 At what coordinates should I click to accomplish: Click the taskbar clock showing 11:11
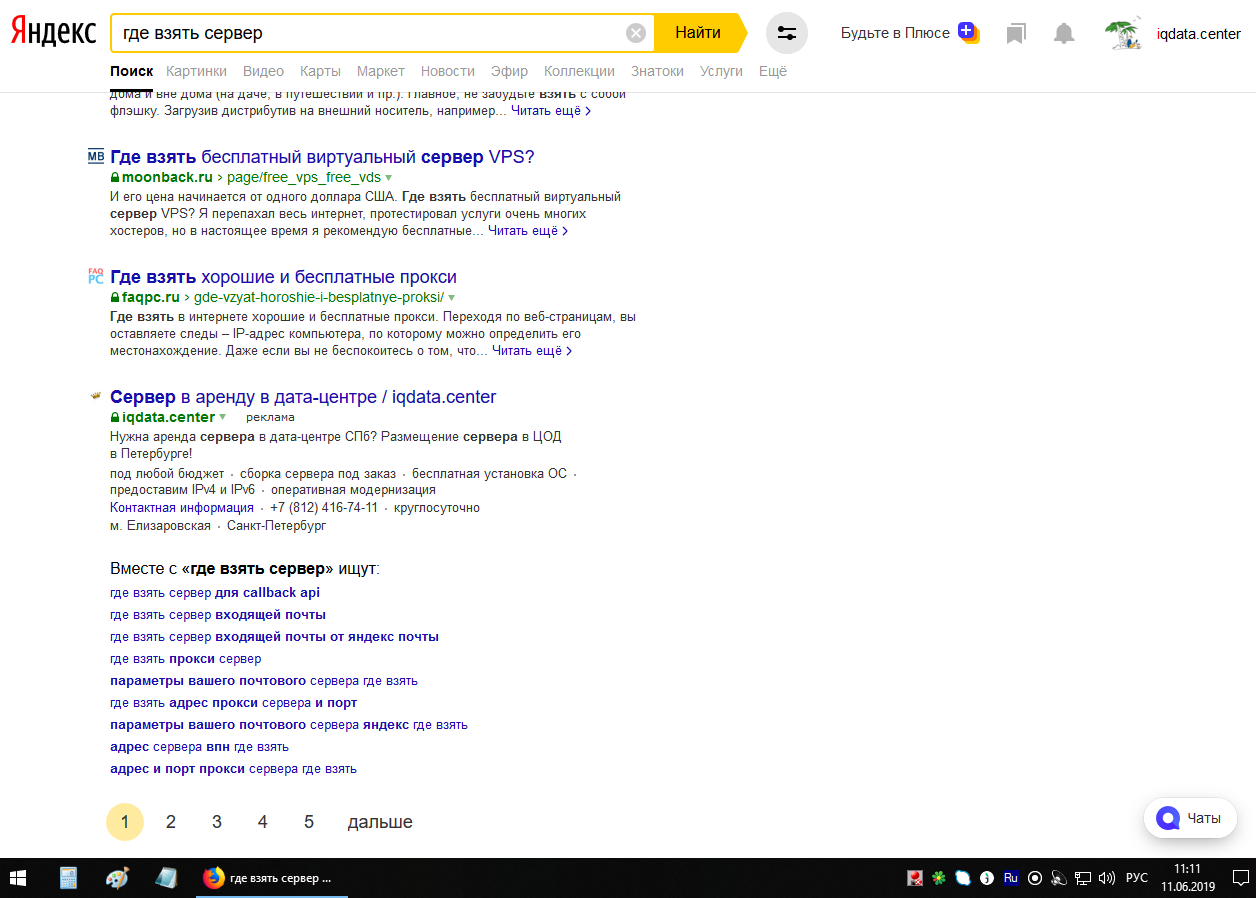(1187, 878)
